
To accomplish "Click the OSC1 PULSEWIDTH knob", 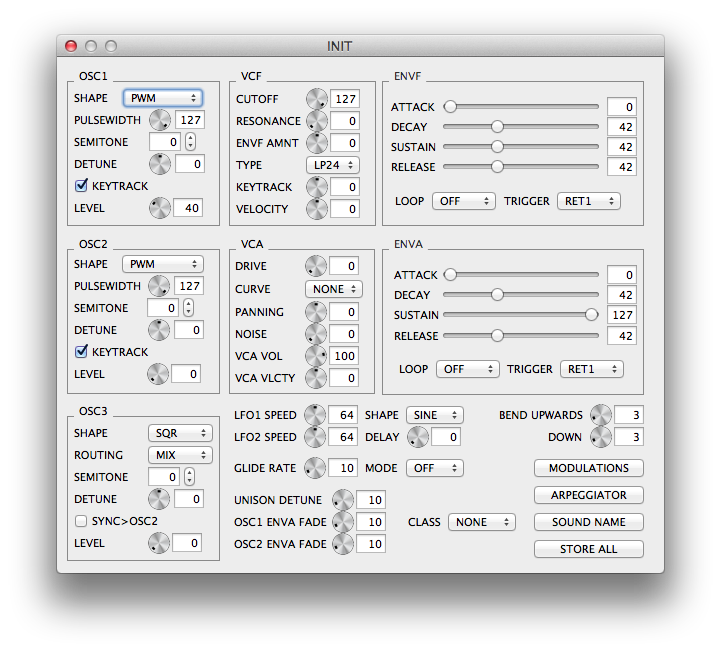I will pyautogui.click(x=159, y=120).
